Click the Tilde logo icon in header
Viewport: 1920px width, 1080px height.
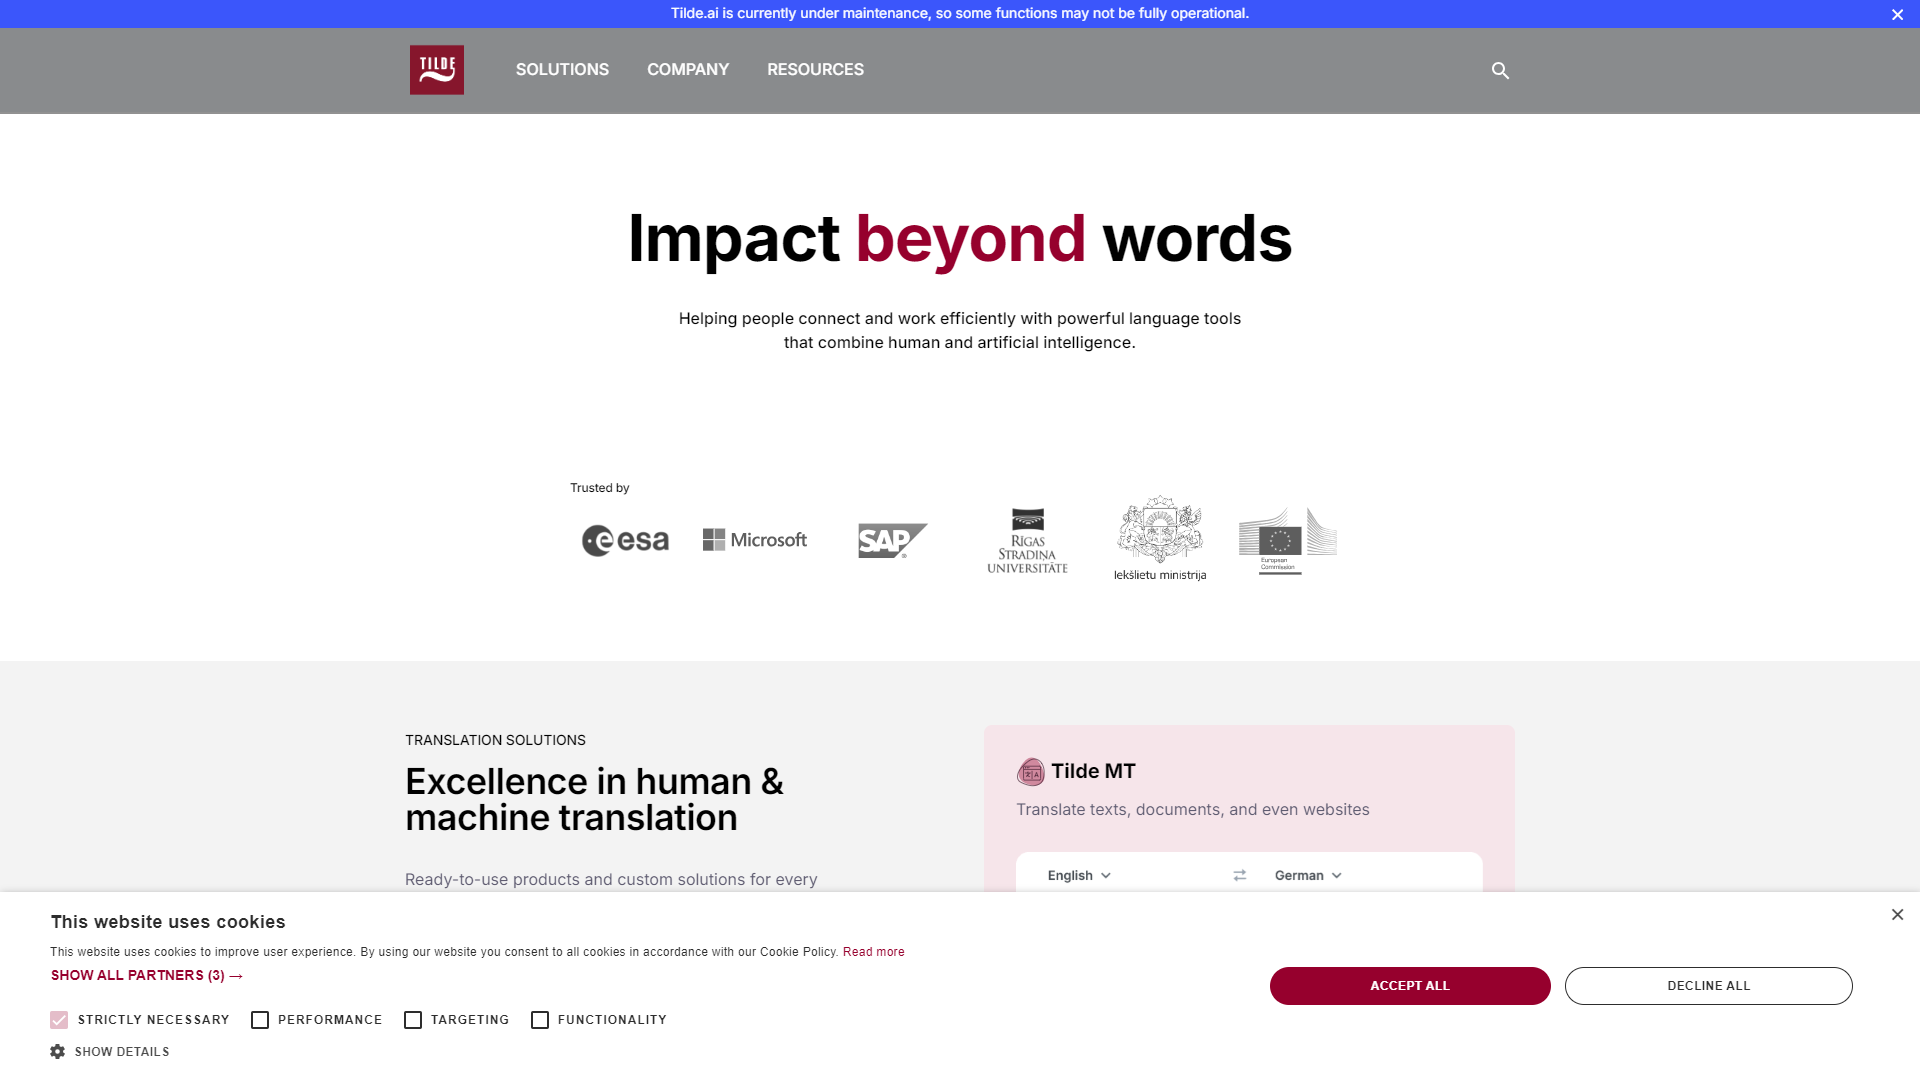click(x=436, y=70)
